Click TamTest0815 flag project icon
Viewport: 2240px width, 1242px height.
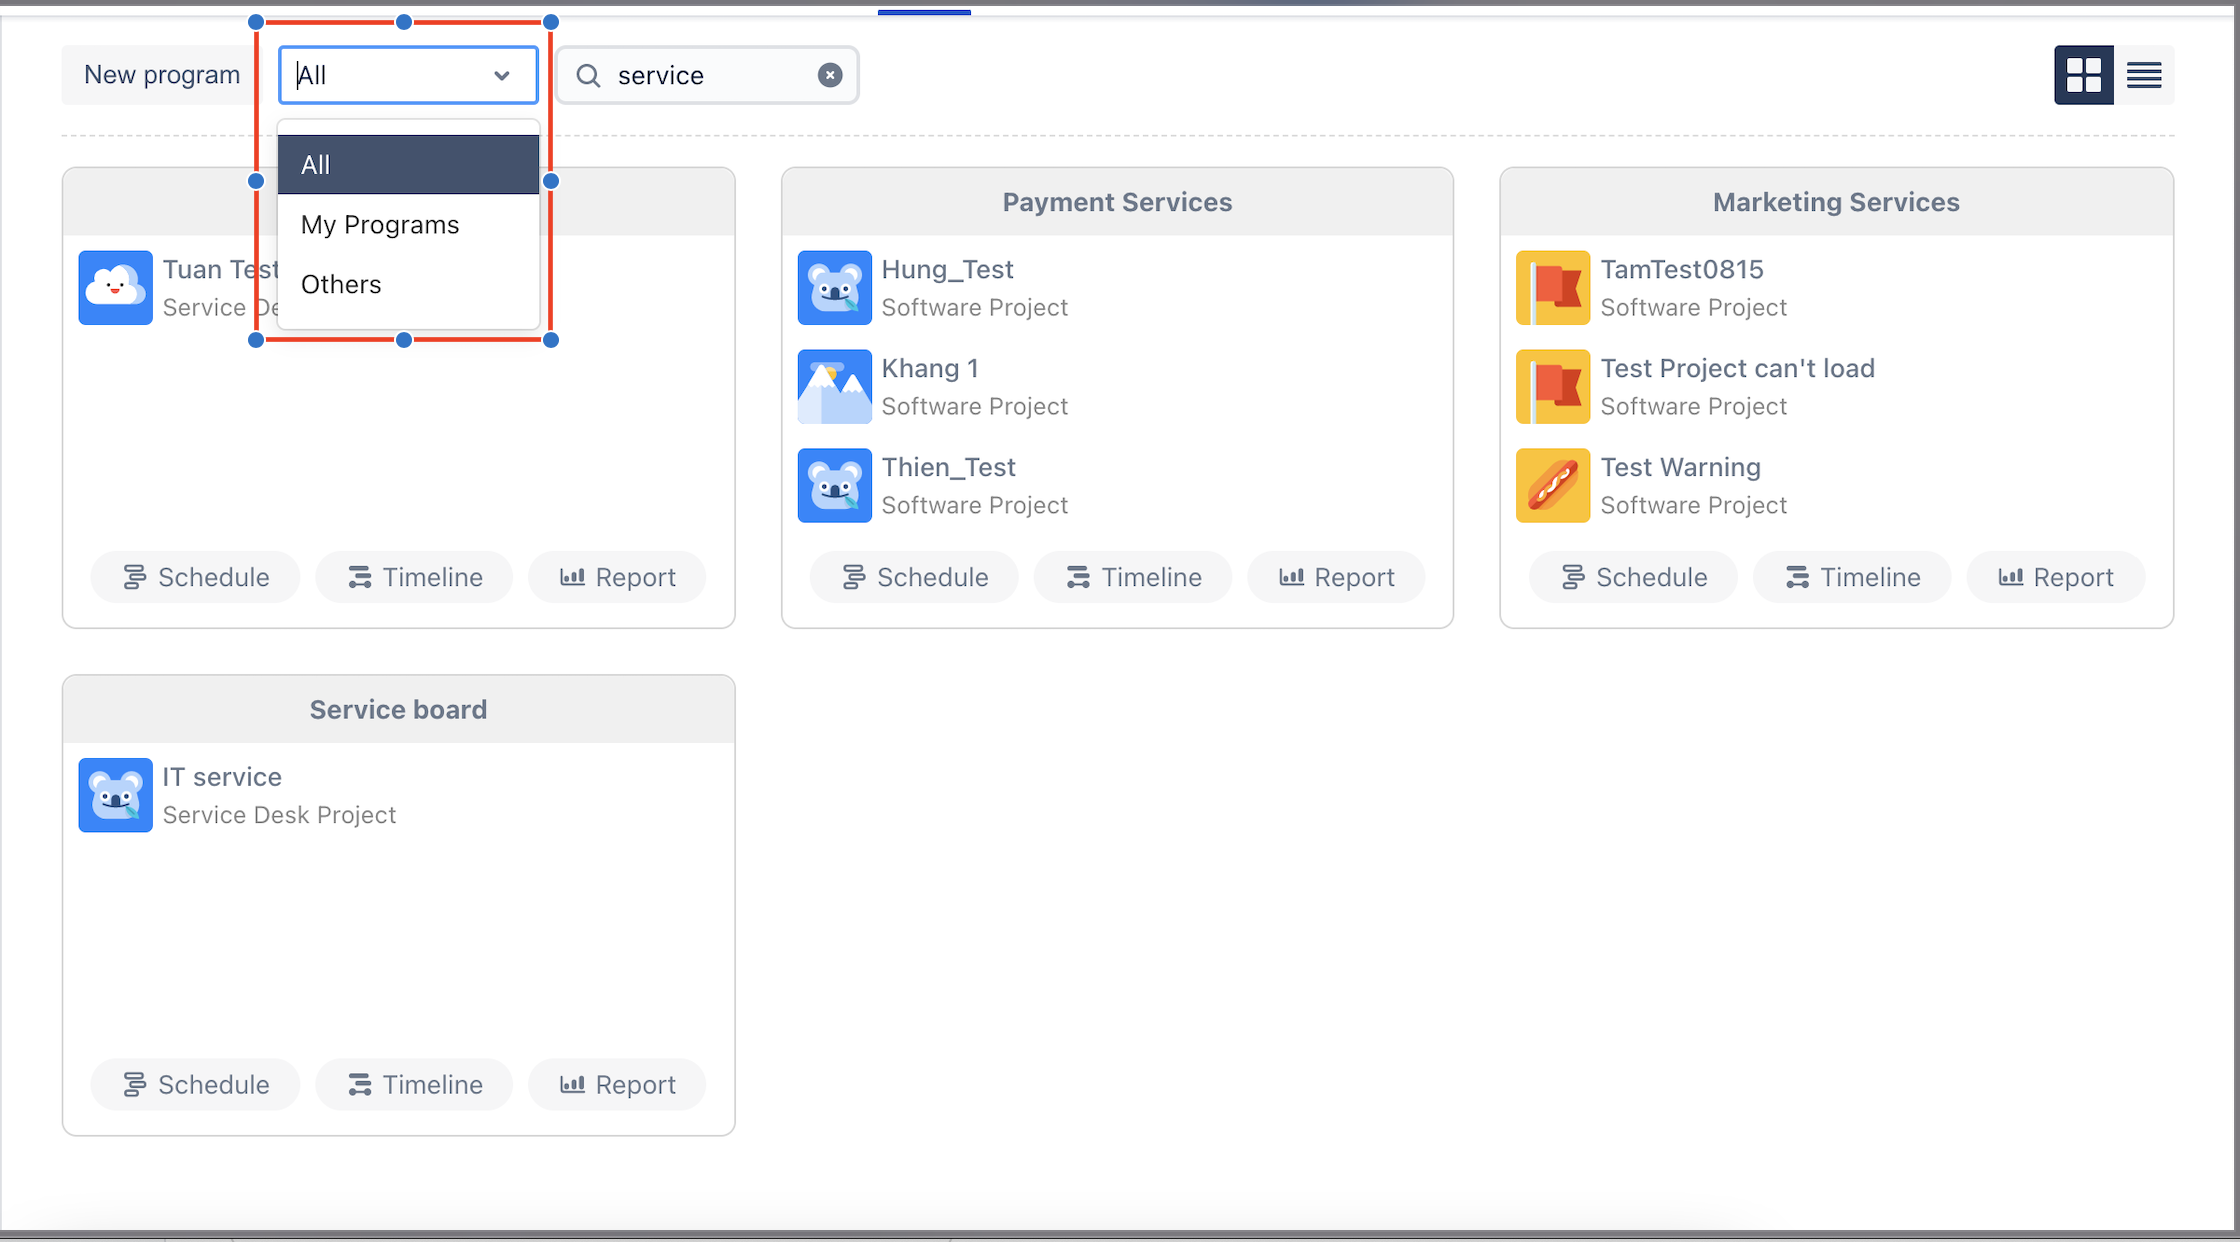(x=1552, y=288)
